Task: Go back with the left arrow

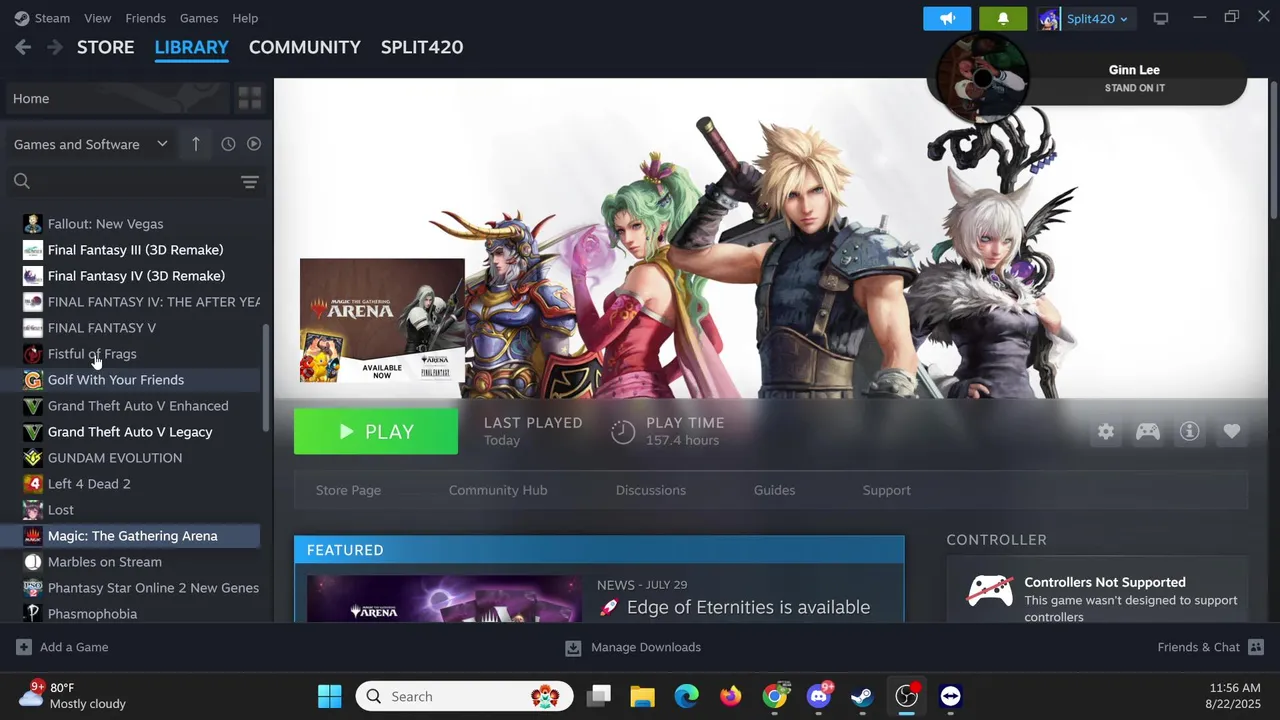Action: 23,47
